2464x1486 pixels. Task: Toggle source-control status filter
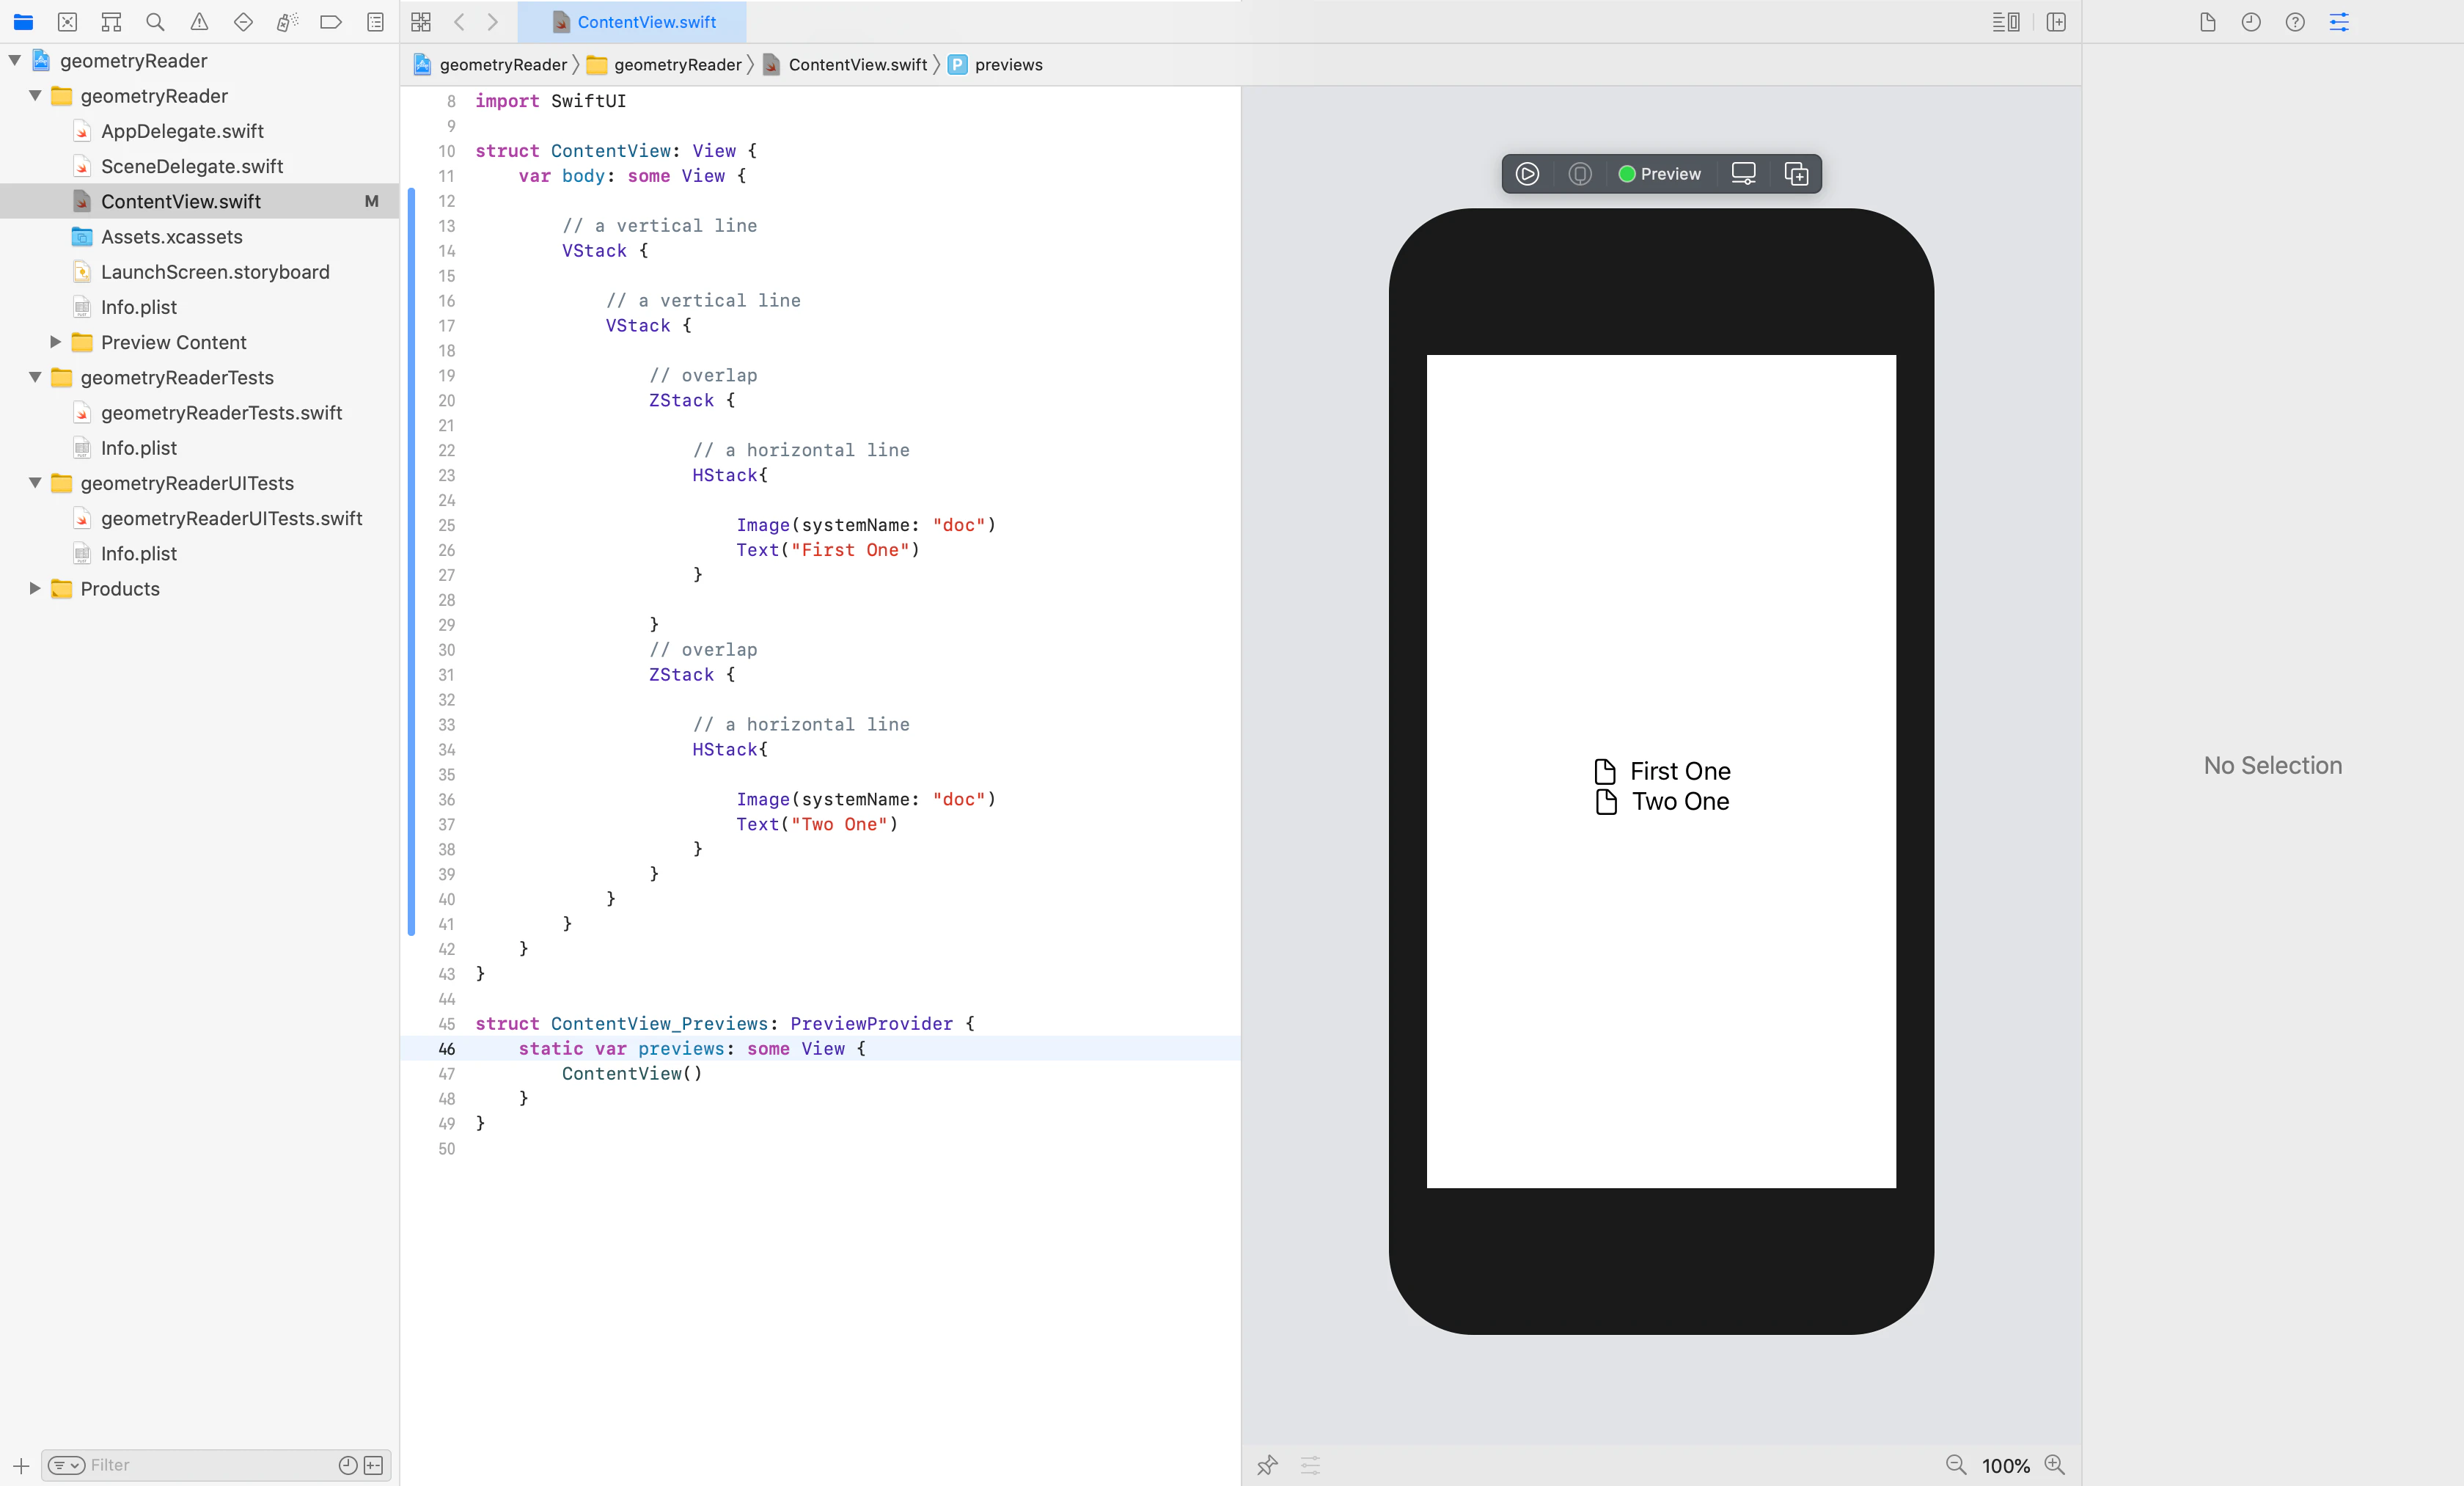[x=373, y=1465]
